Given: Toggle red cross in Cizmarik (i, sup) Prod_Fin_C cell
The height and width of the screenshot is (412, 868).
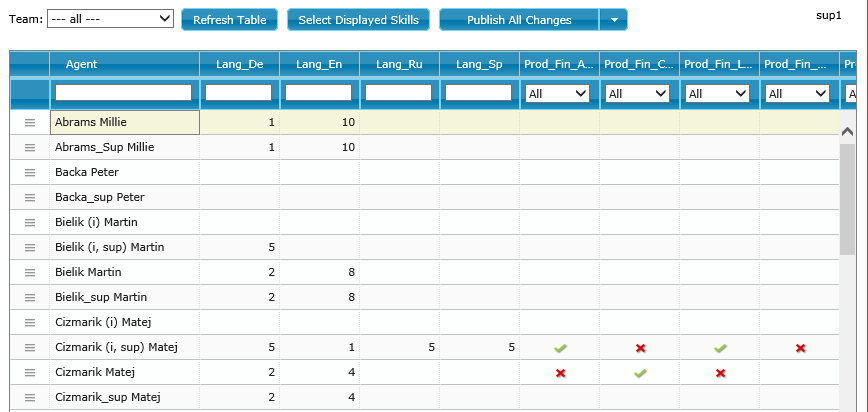Looking at the screenshot, I should [x=640, y=348].
